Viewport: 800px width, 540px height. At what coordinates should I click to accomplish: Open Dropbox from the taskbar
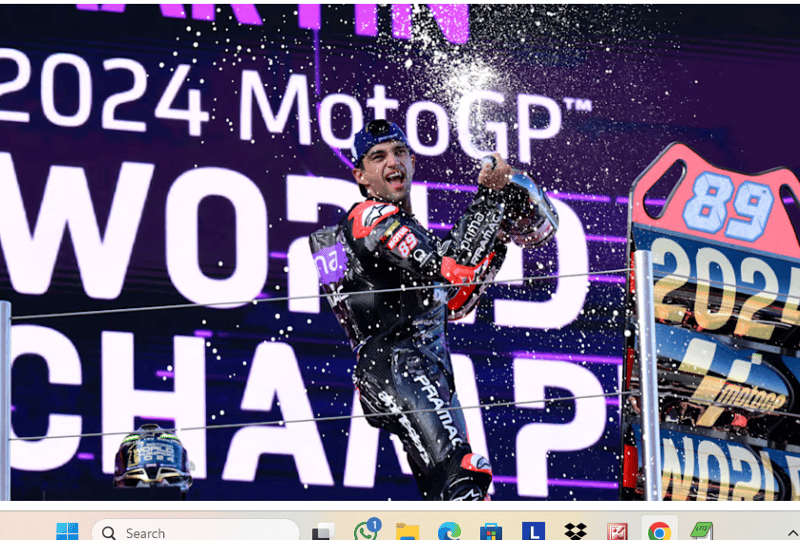(x=575, y=532)
